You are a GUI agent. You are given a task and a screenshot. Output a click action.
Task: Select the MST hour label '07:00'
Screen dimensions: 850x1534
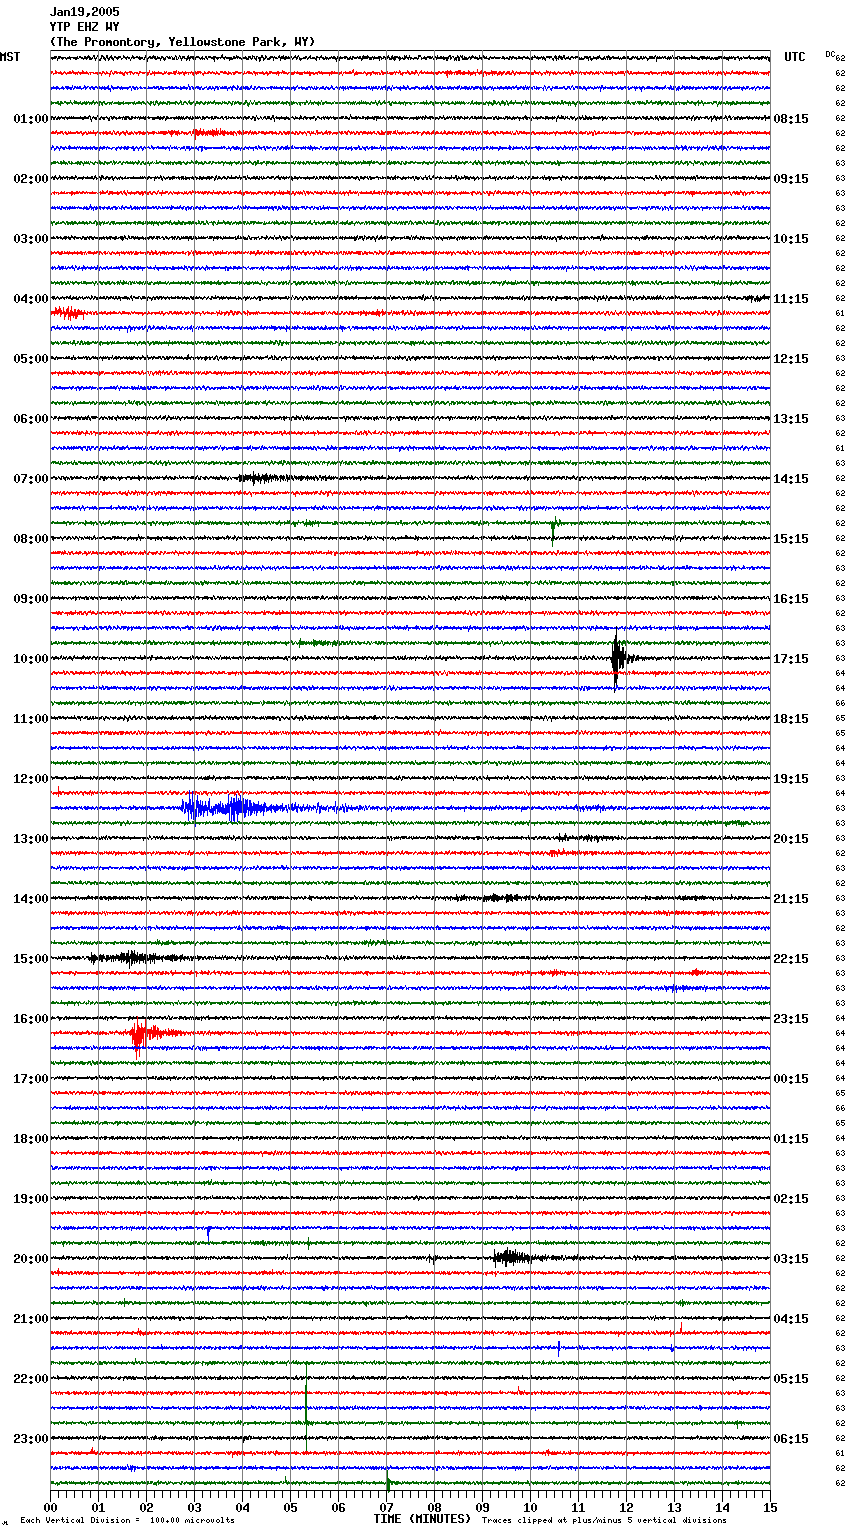pos(30,479)
